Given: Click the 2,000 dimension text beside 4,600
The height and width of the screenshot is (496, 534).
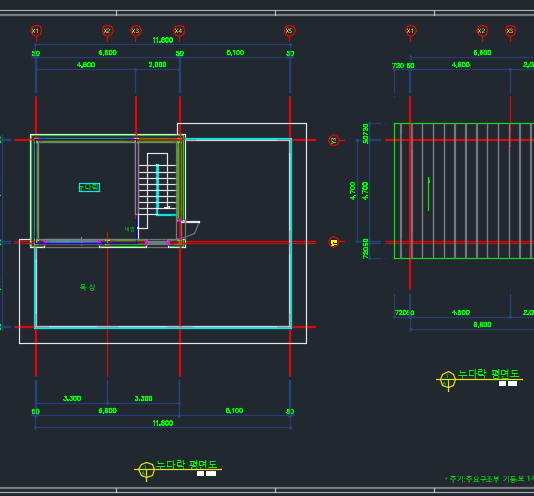Looking at the screenshot, I should click(157, 65).
